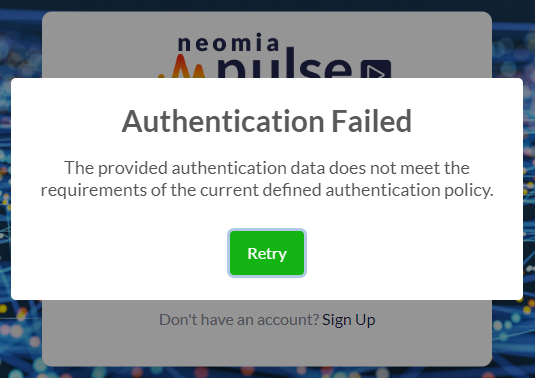Click empty white dialog space left of Retry
The width and height of the screenshot is (535, 378).
point(119,253)
